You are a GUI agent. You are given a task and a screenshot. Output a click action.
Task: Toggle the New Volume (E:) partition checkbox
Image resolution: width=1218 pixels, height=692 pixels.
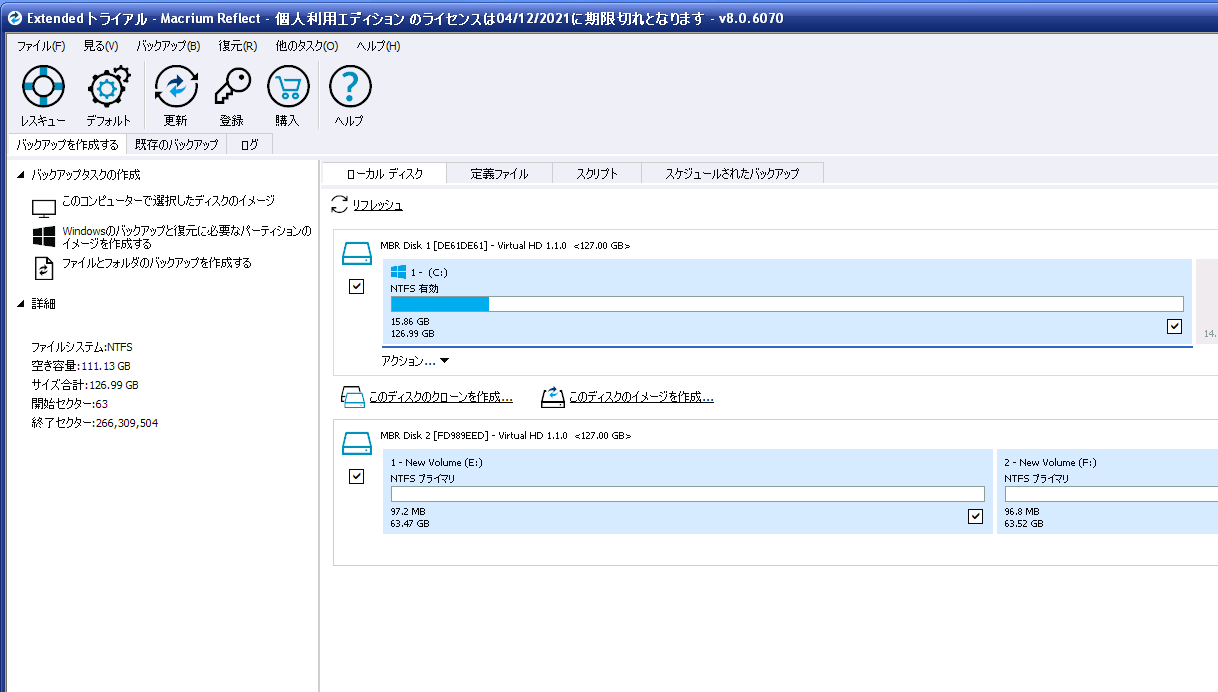click(x=975, y=516)
